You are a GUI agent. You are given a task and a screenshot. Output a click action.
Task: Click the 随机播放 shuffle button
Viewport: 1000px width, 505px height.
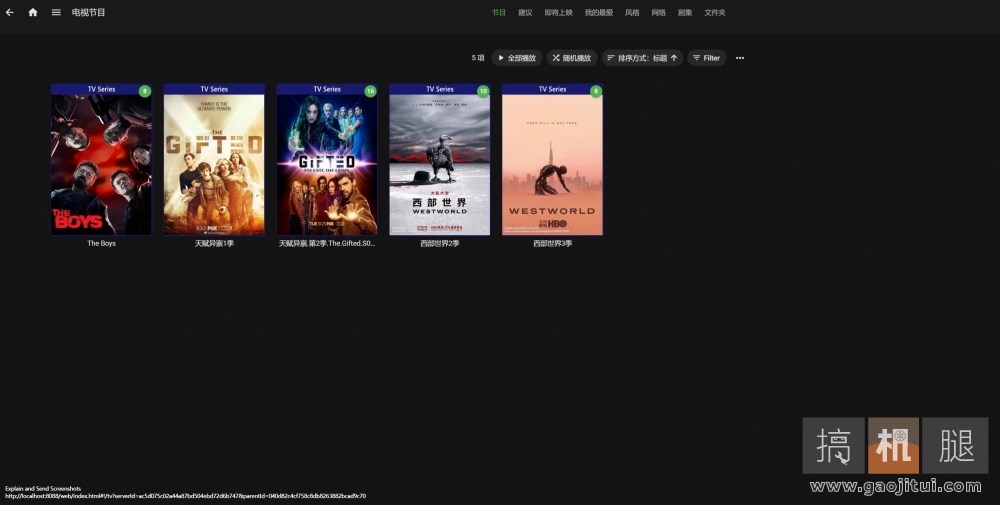pos(572,58)
